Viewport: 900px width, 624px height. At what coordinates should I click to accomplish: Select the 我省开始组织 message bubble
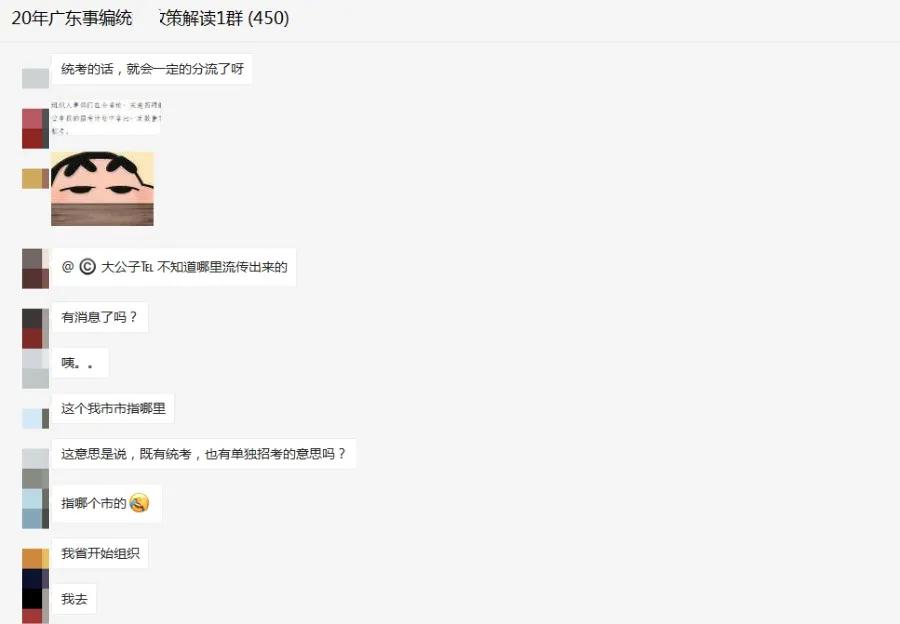[100, 553]
